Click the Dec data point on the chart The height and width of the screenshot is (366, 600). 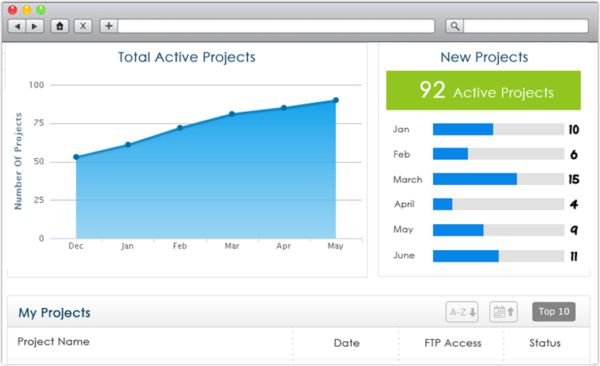click(x=76, y=157)
